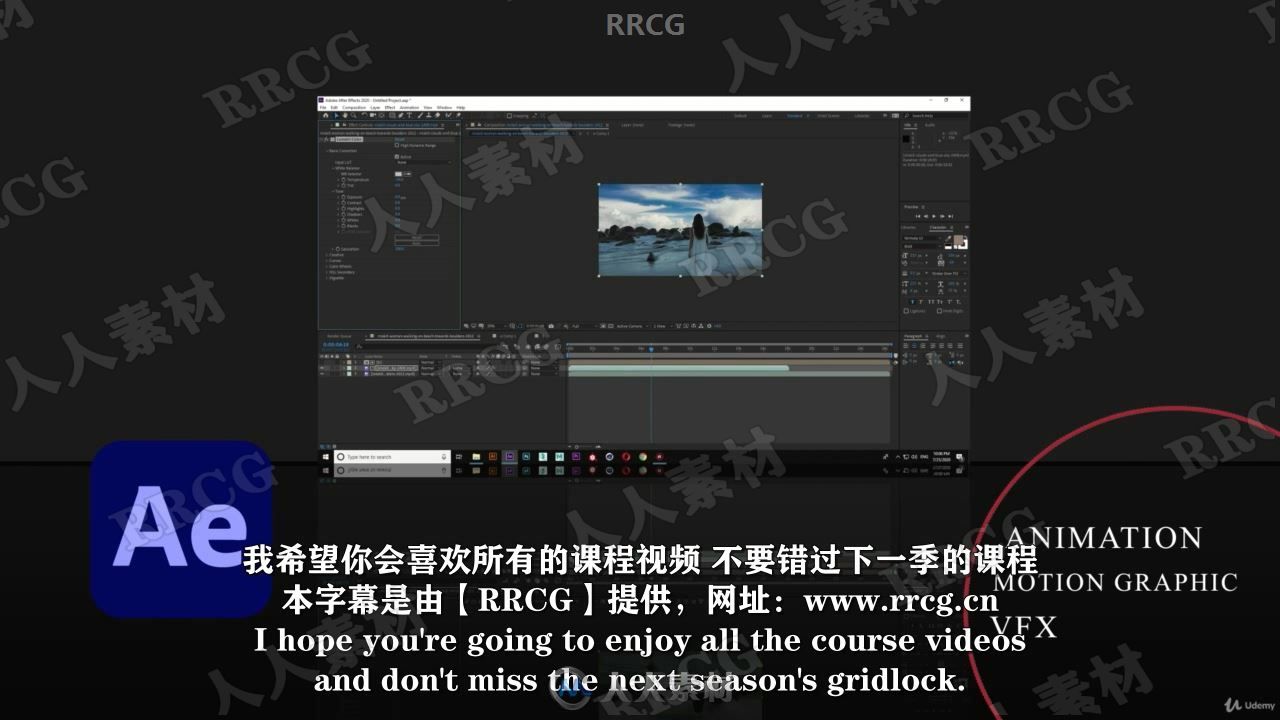Expand the Color Wheels section
Screen dimensions: 1280x720
(327, 266)
